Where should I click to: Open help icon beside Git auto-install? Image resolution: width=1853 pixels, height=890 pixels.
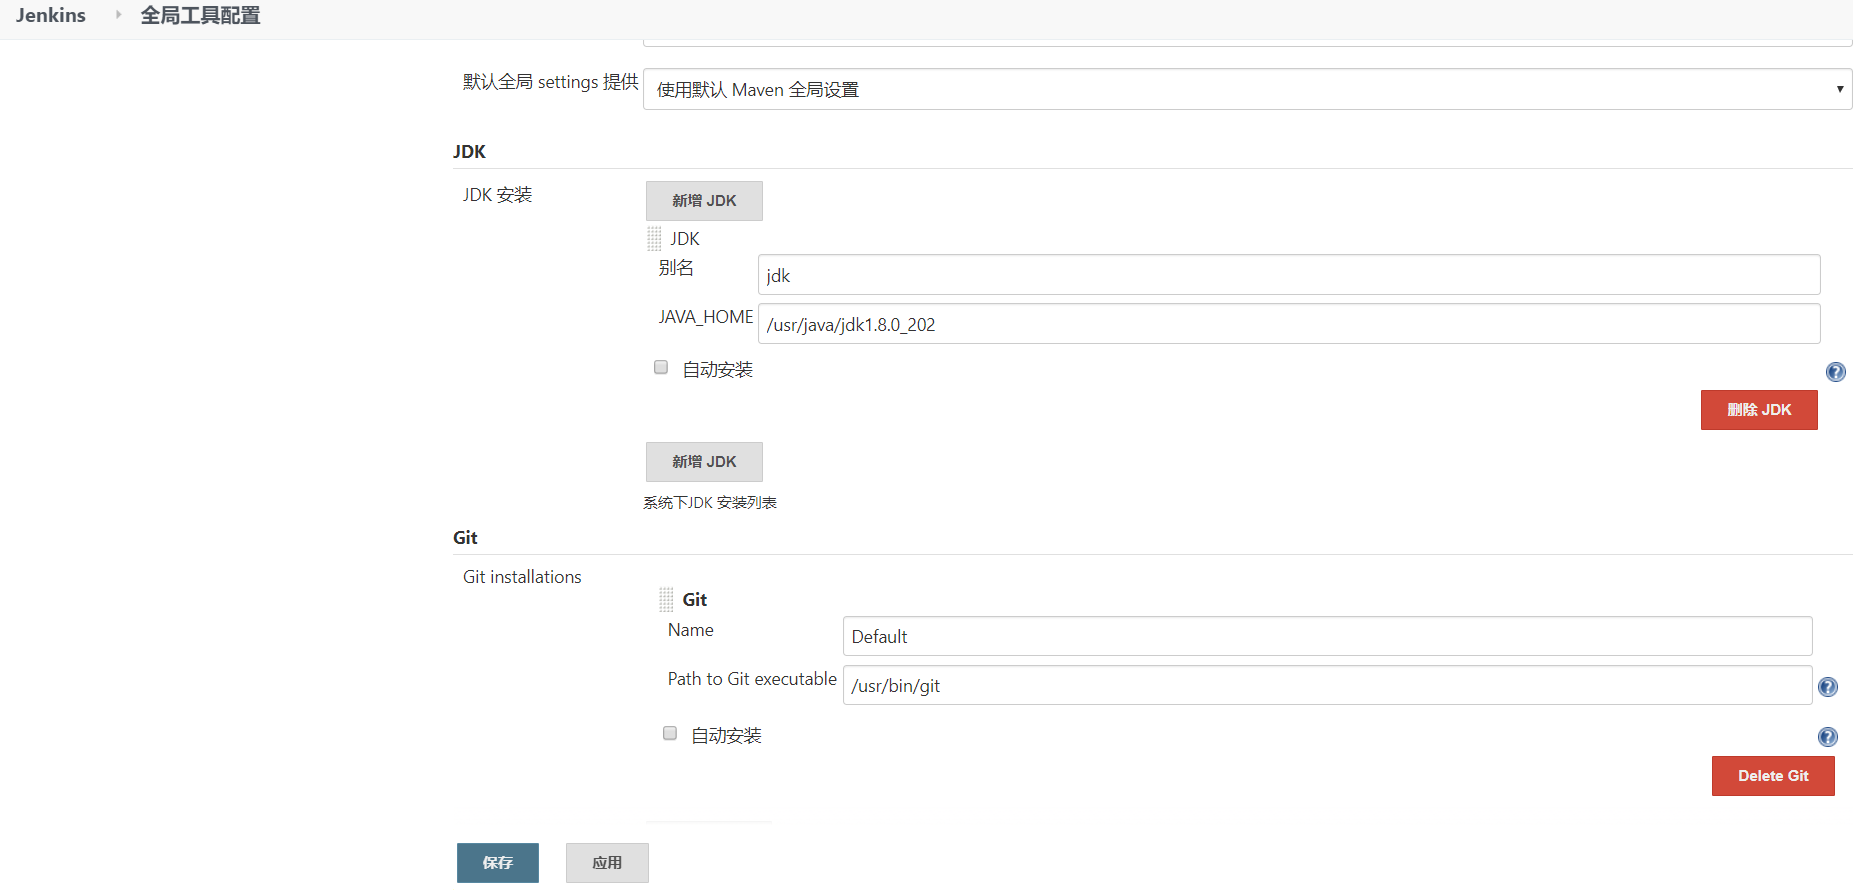(1827, 737)
